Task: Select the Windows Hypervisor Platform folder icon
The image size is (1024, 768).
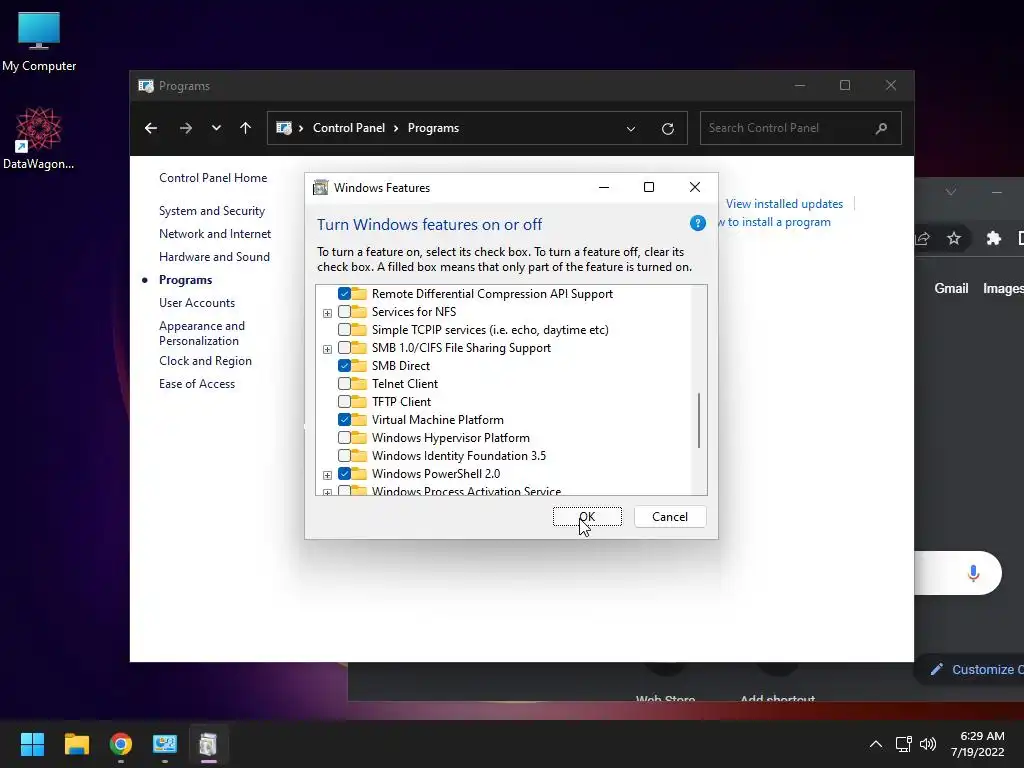Action: point(359,438)
